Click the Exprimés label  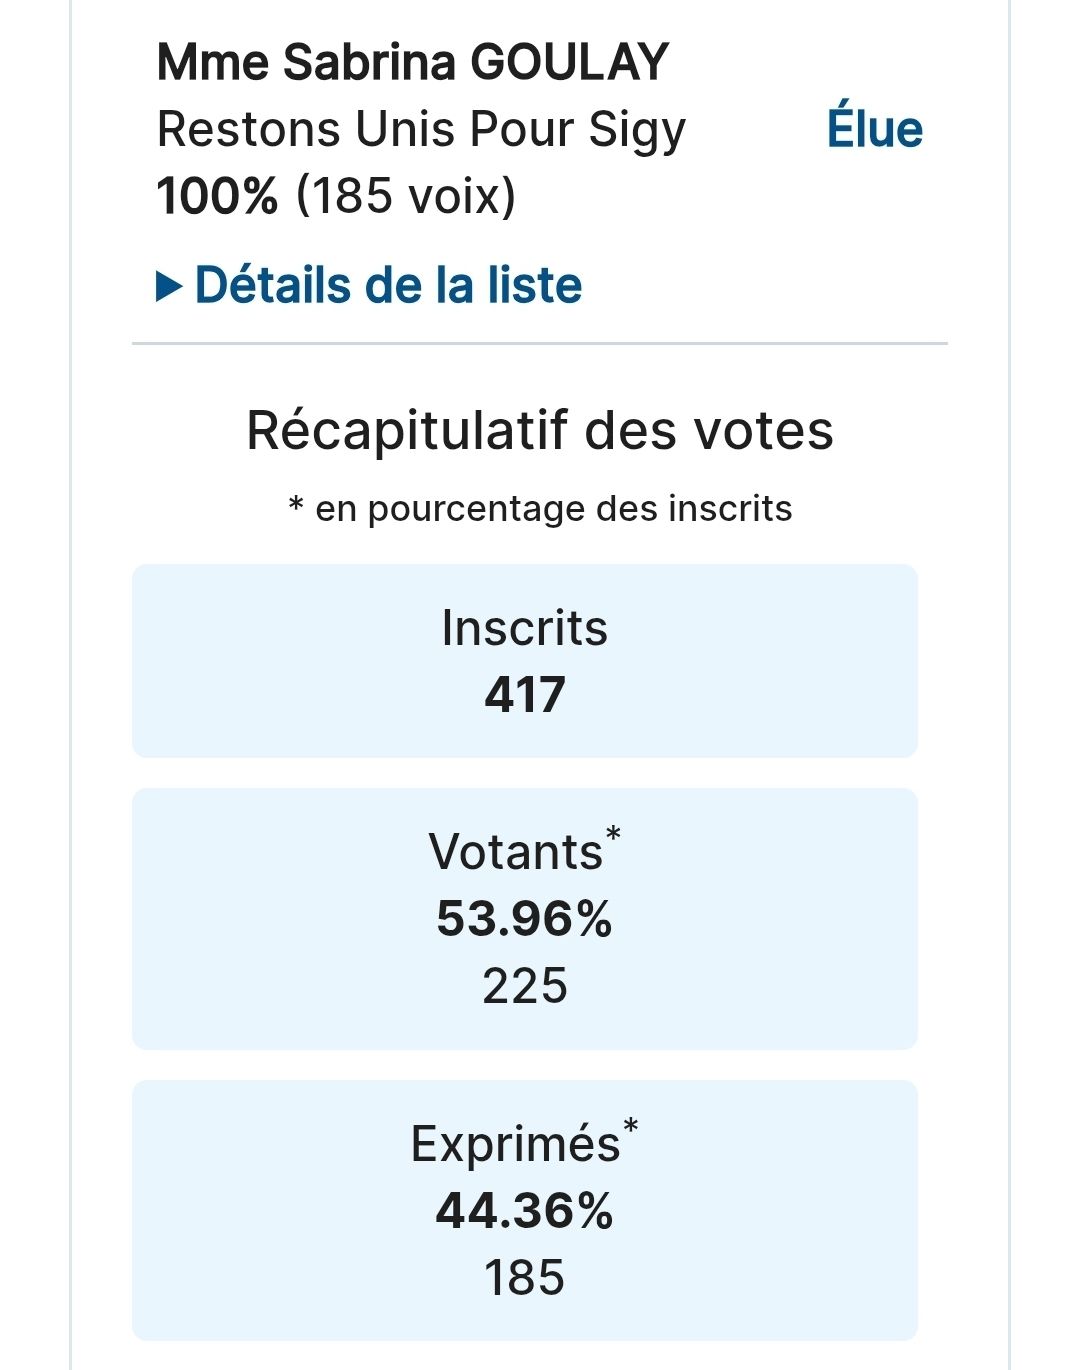coord(515,1144)
